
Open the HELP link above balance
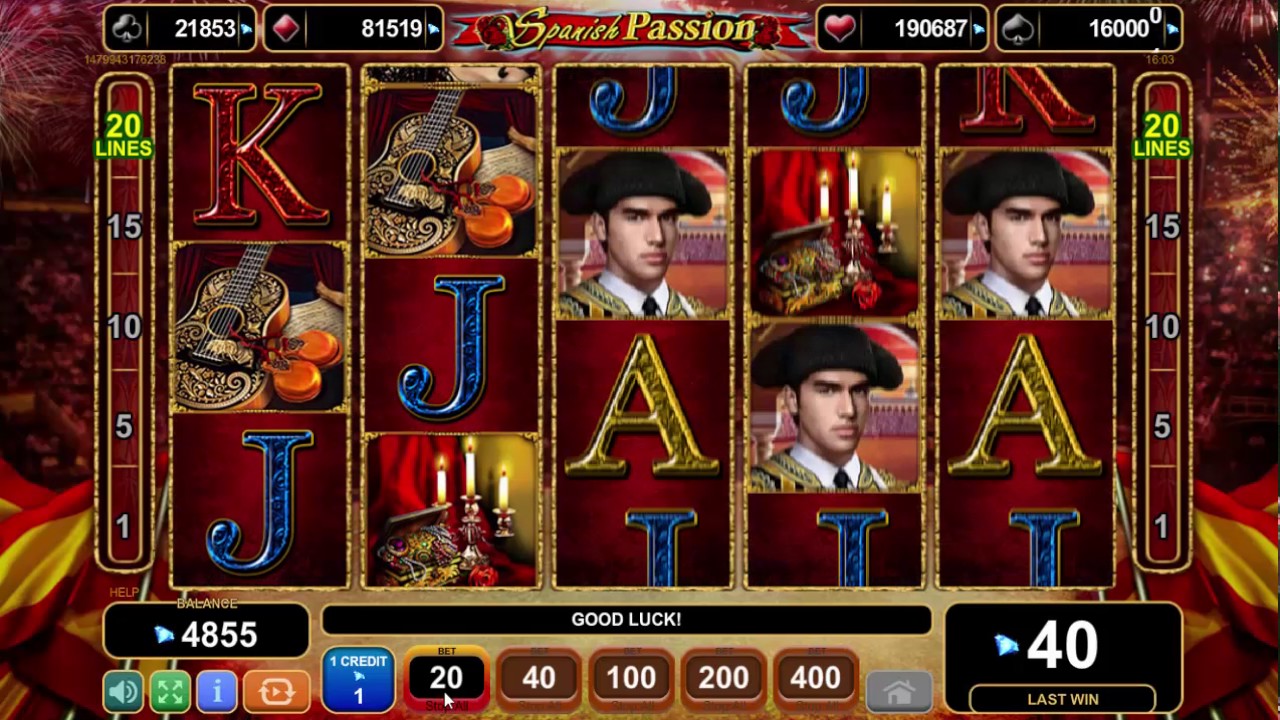[124, 593]
